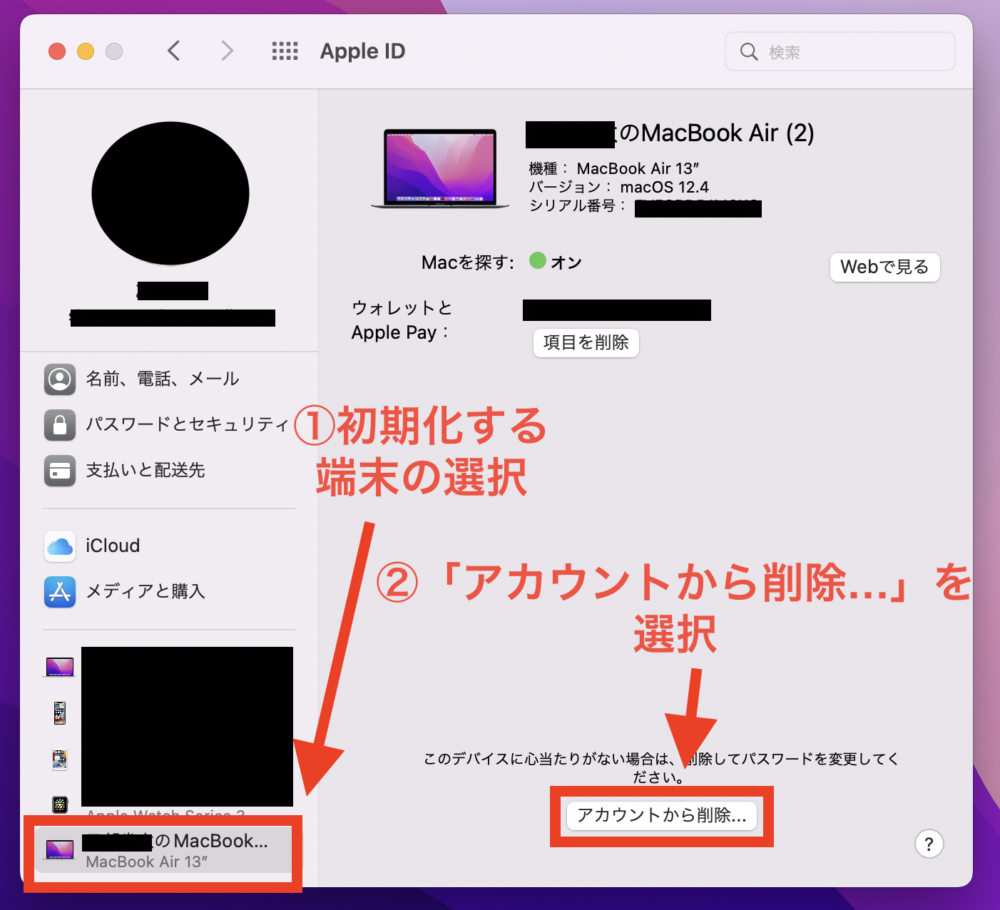Select the MacBook Air 13″ device row
Screen dimensions: 1000x910
click(x=163, y=851)
